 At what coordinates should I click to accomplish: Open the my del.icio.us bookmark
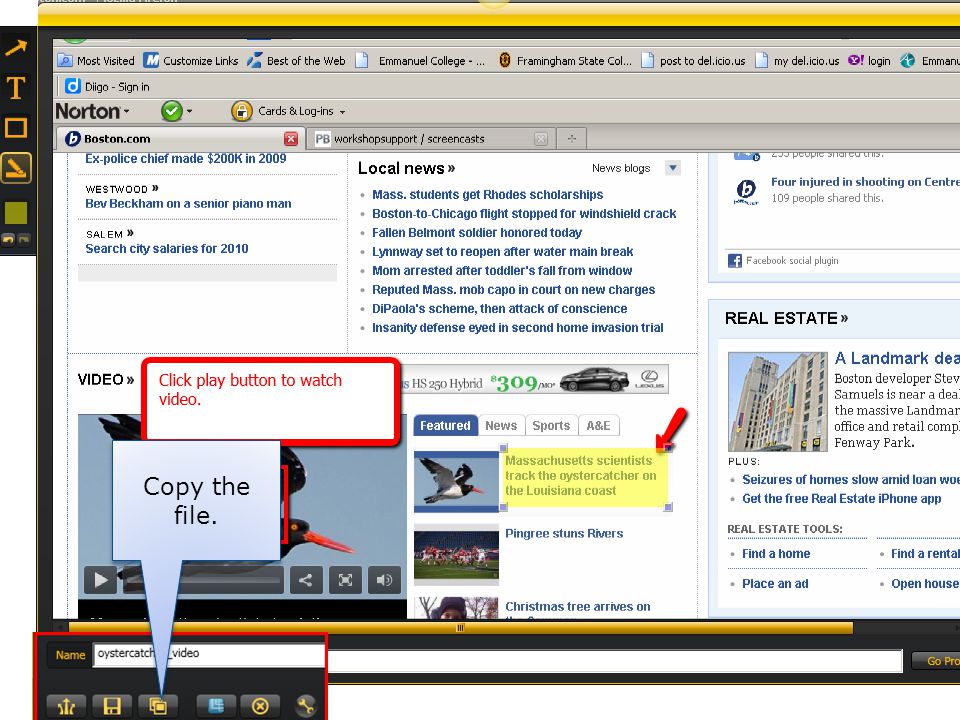pyautogui.click(x=797, y=61)
